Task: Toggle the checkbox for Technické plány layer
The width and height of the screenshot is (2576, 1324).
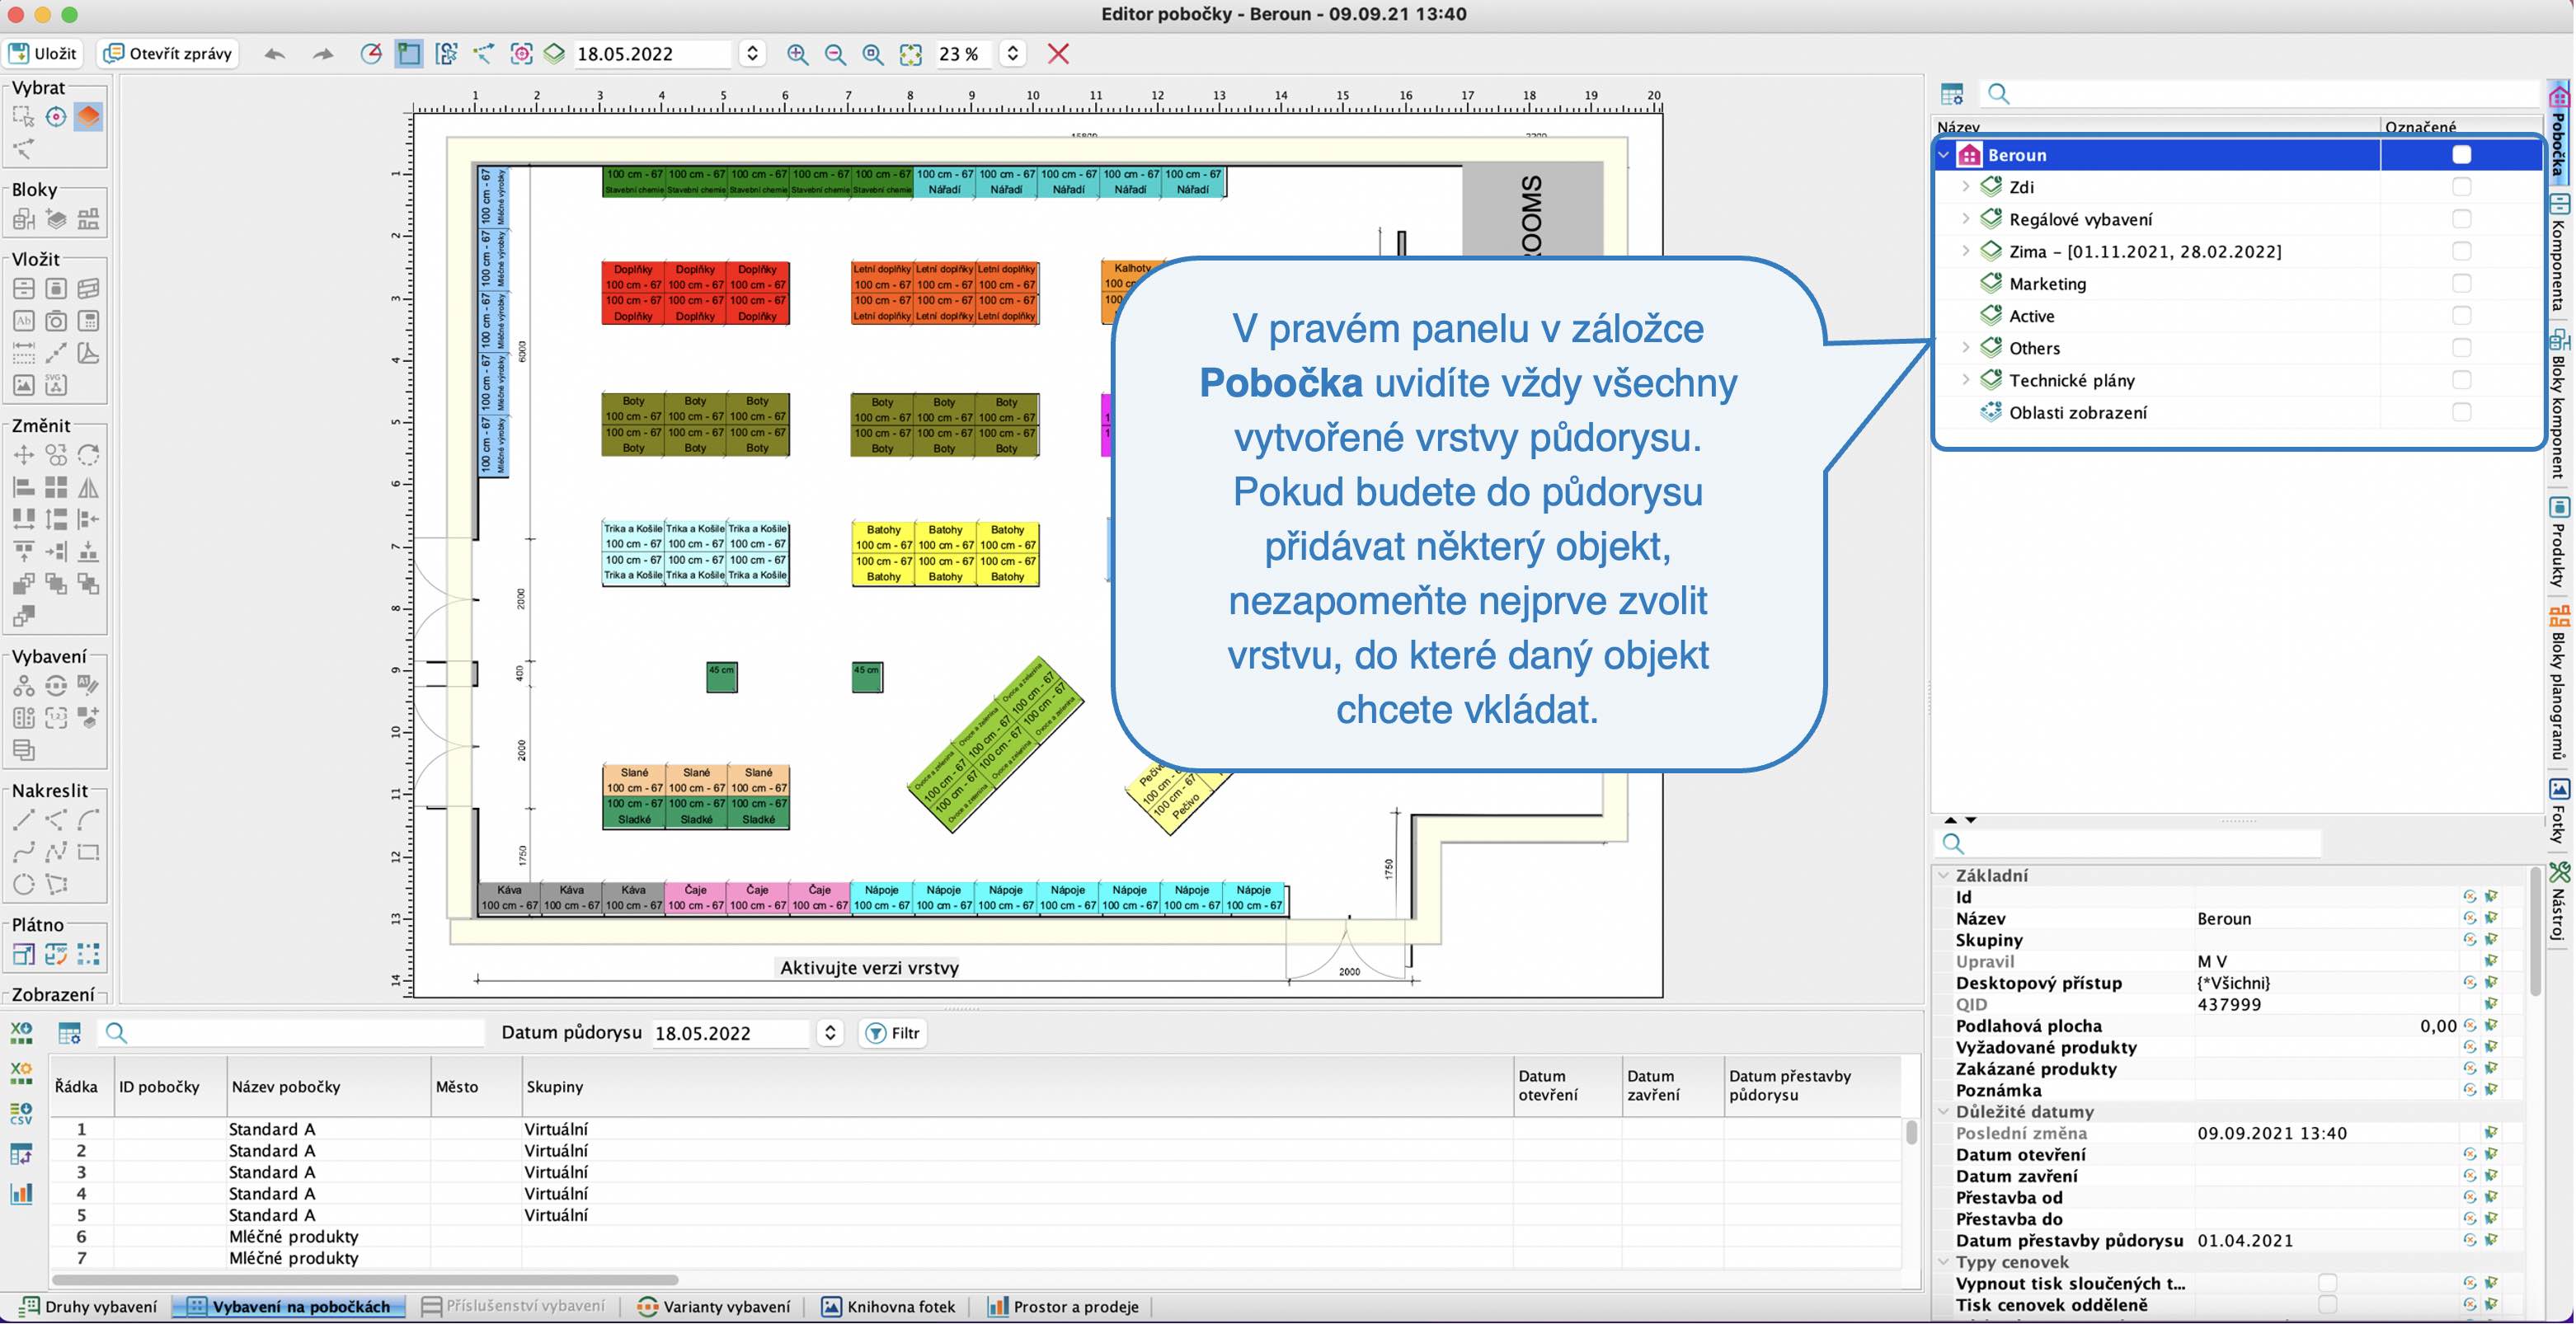Action: click(2461, 380)
